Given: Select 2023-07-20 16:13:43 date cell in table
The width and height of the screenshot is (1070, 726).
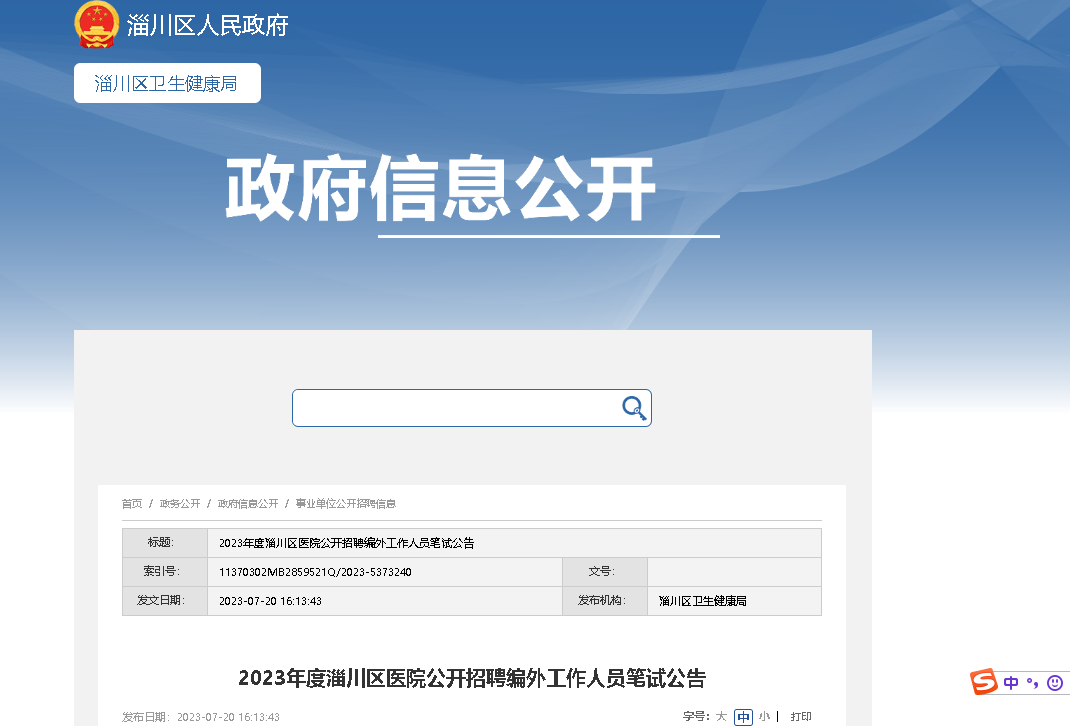Looking at the screenshot, I should click(385, 601).
